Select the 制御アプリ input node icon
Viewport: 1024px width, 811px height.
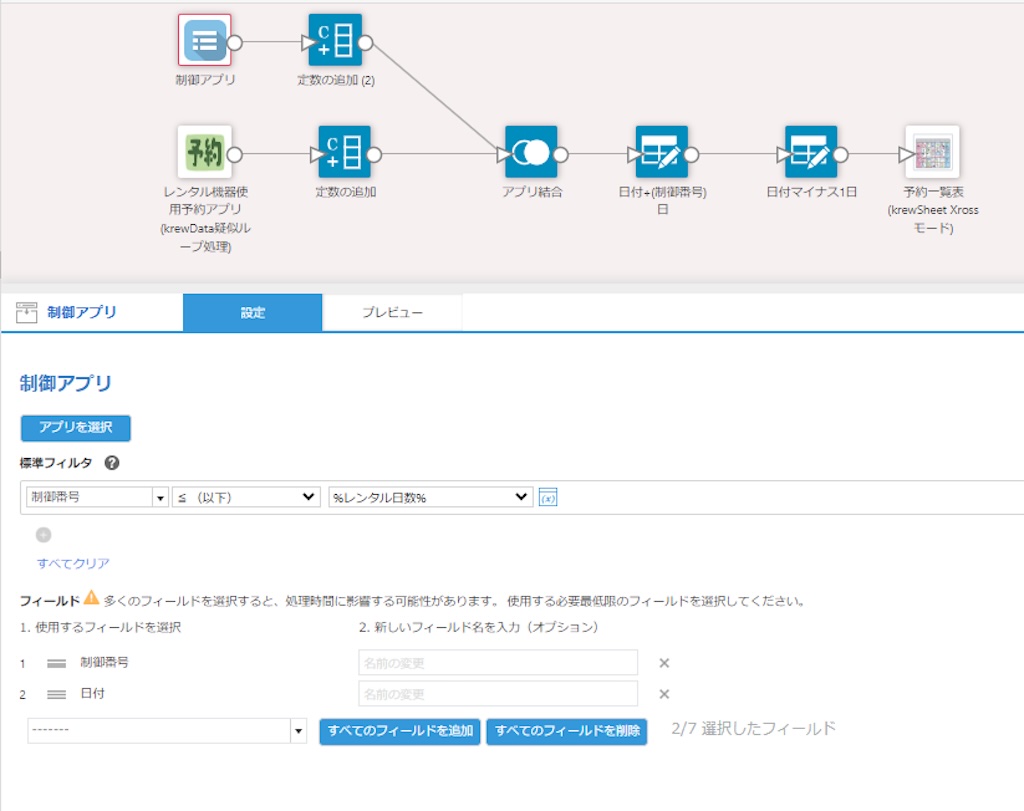coord(204,40)
